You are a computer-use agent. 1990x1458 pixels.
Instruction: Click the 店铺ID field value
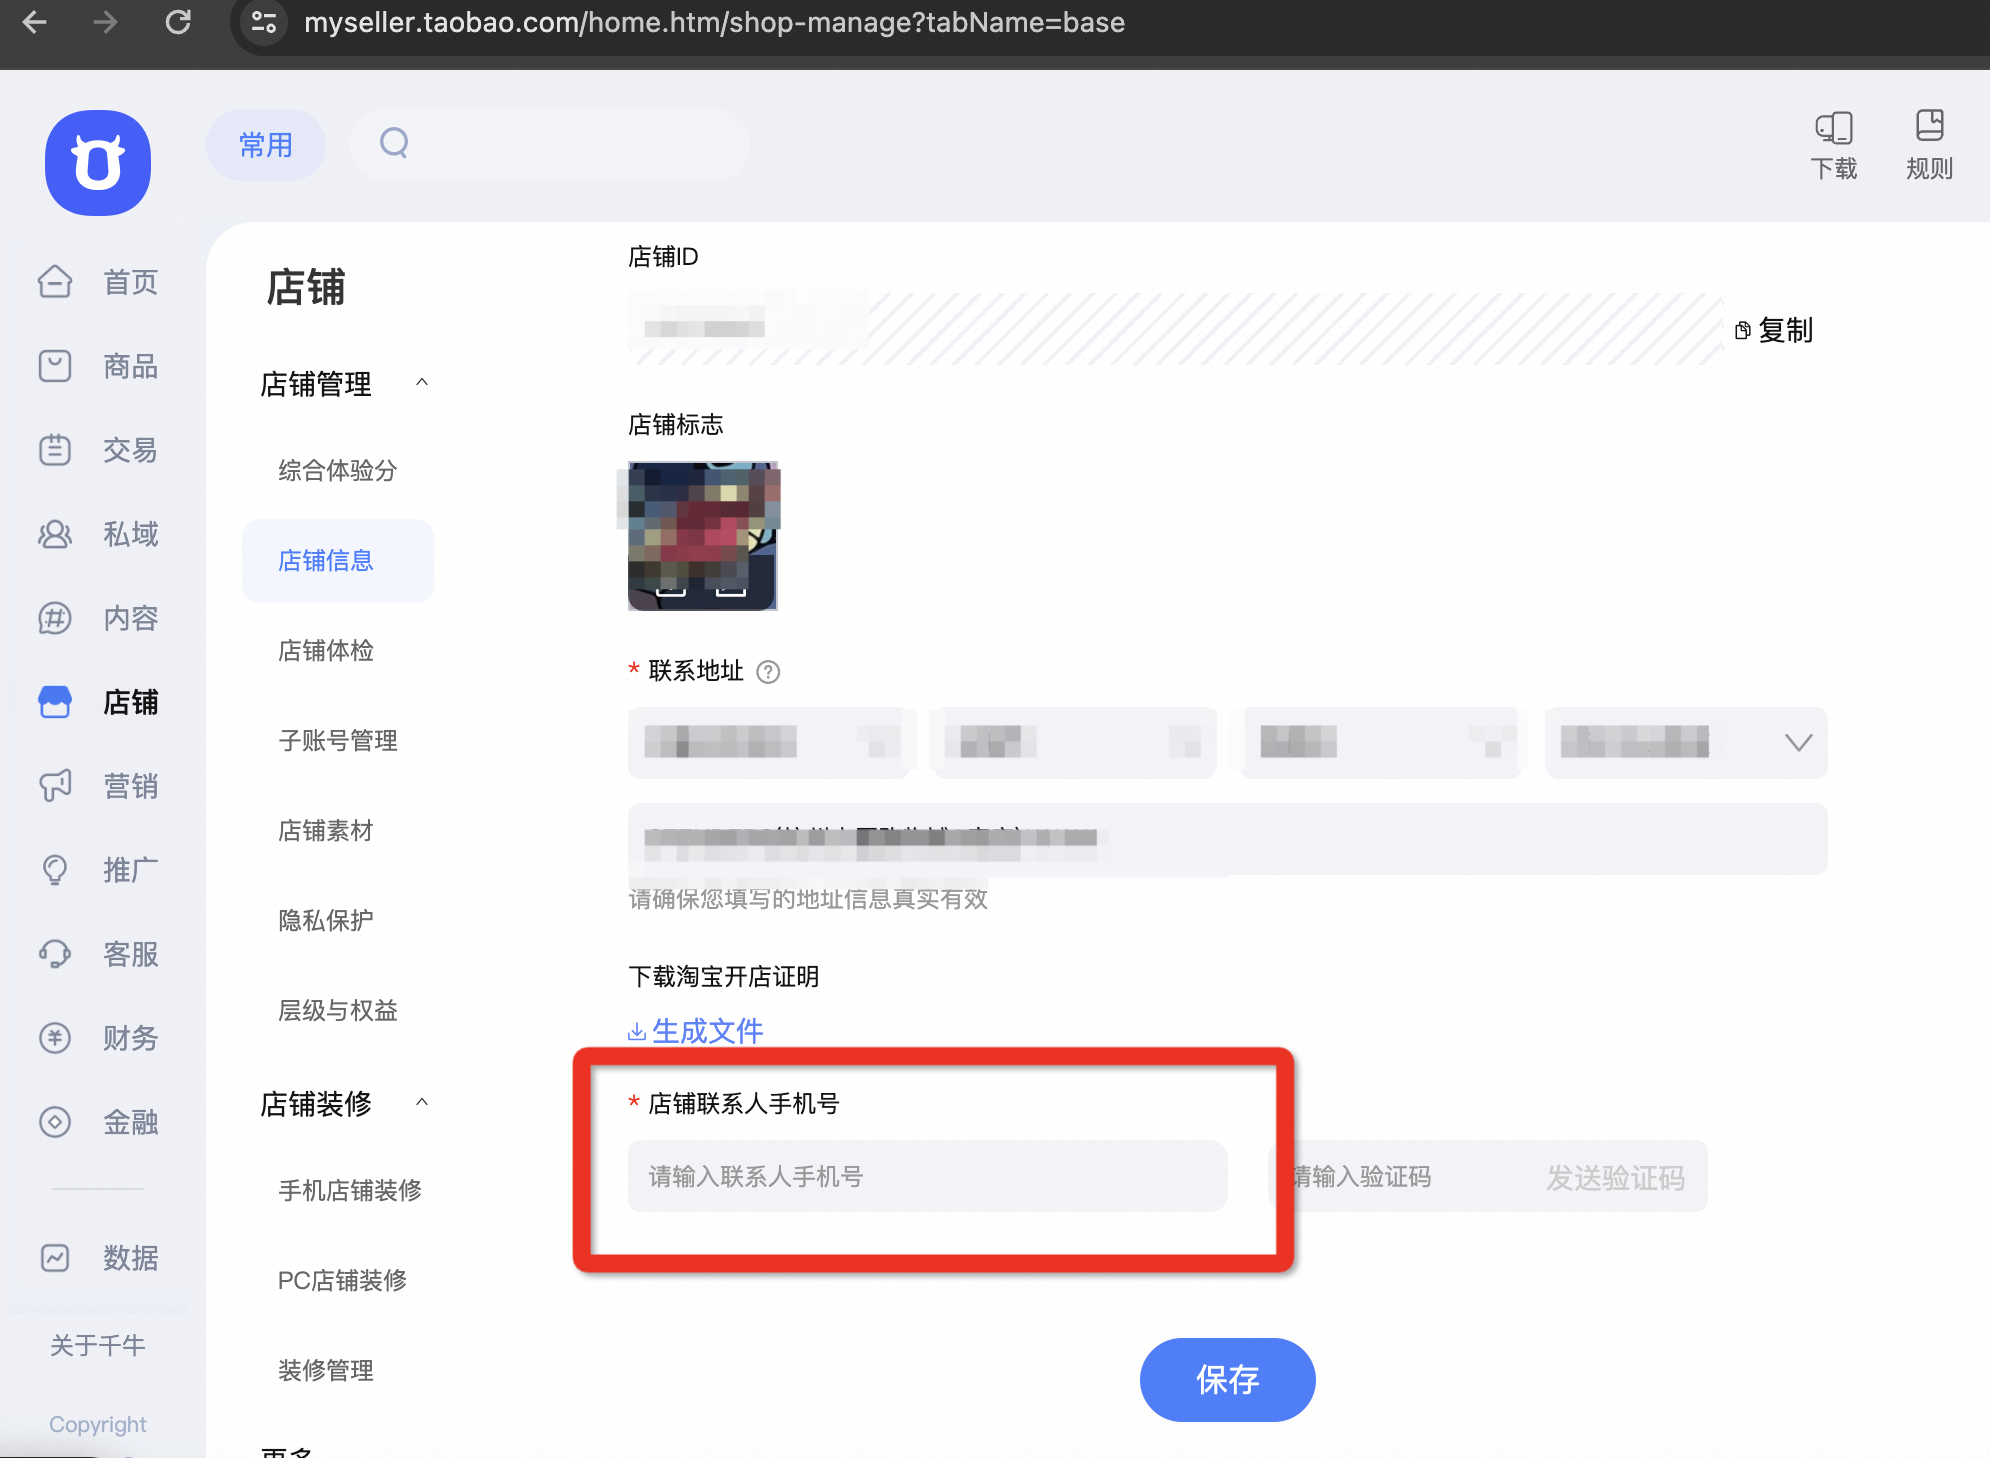pos(1175,328)
